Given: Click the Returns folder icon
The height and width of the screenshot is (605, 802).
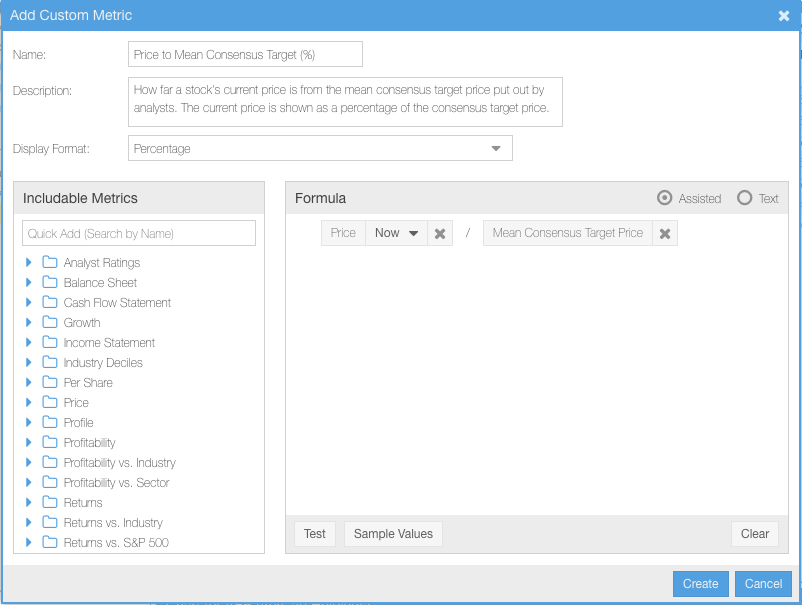Looking at the screenshot, I should 50,502.
